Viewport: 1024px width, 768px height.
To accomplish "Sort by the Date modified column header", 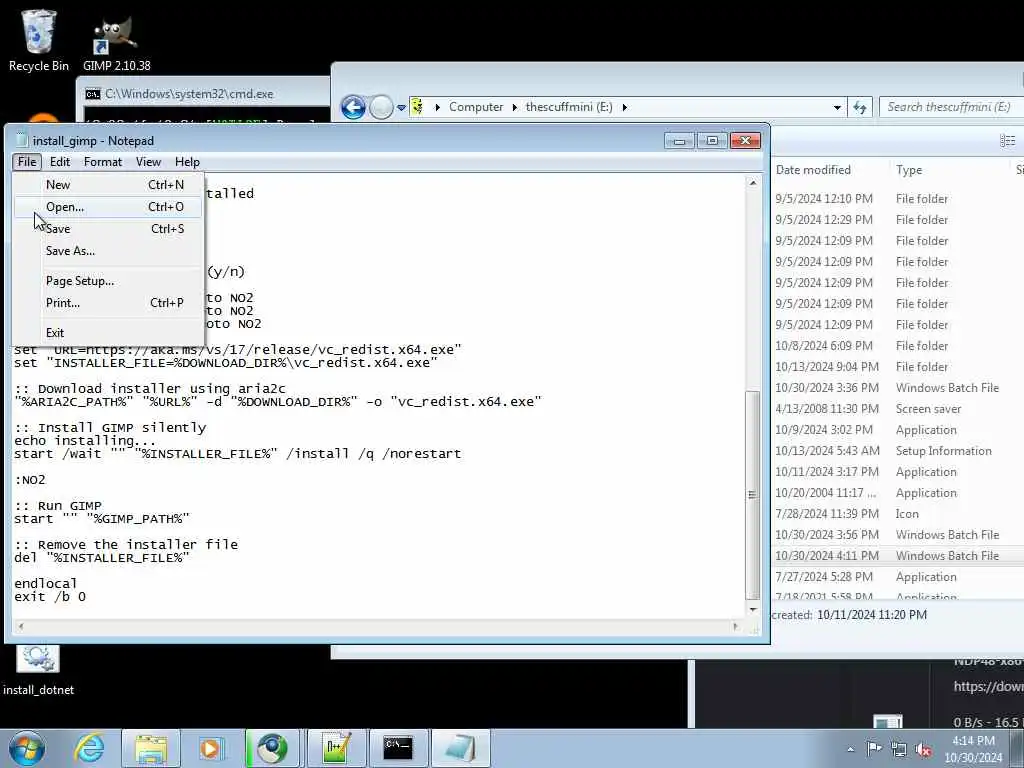I will [x=813, y=170].
